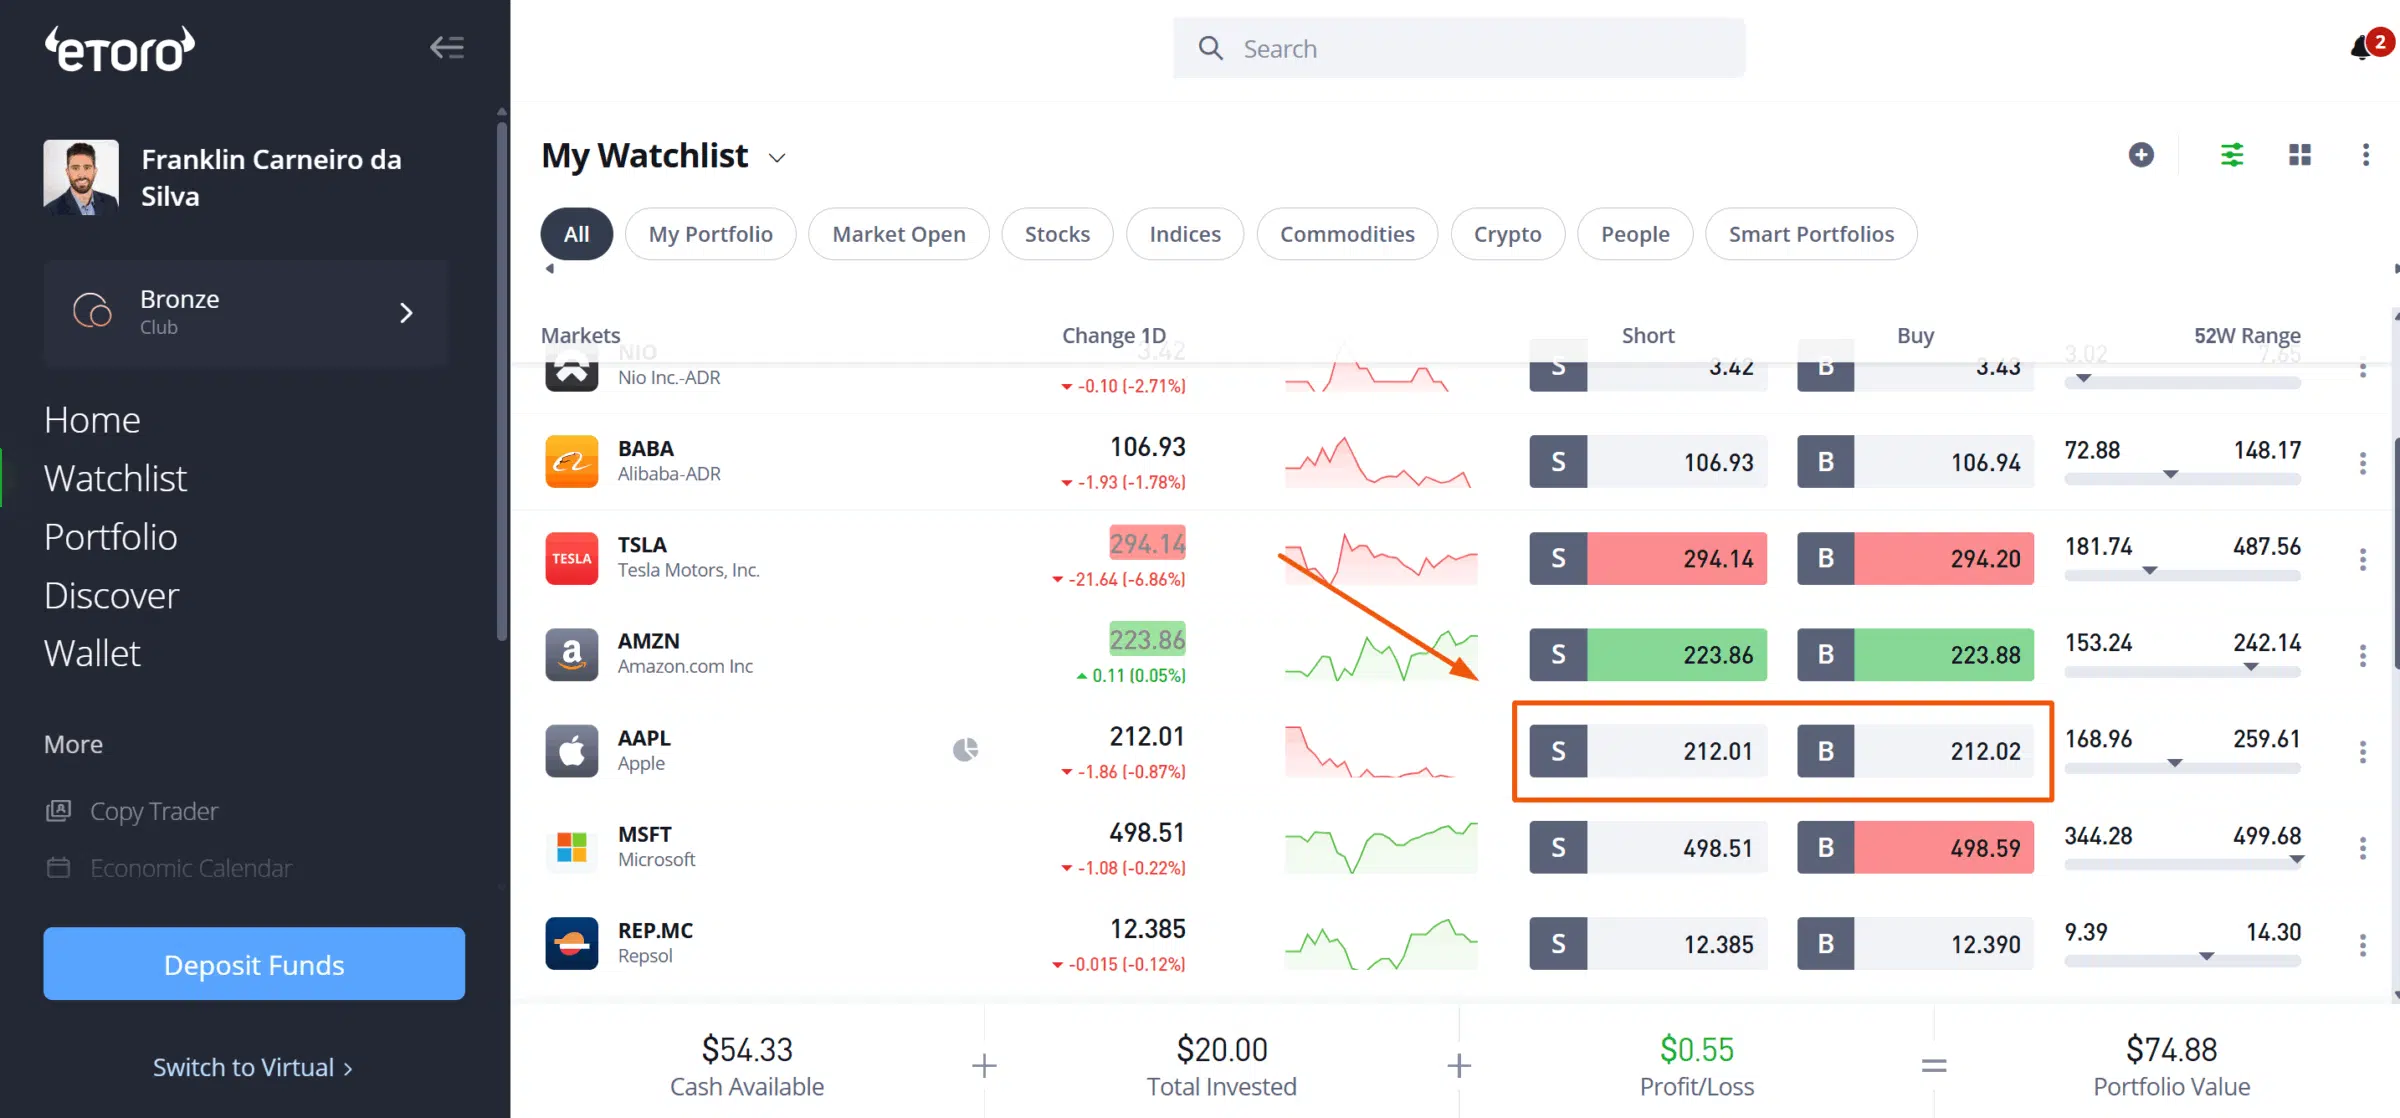Click the Microsoft MSFT logo
The width and height of the screenshot is (2400, 1118).
point(571,847)
